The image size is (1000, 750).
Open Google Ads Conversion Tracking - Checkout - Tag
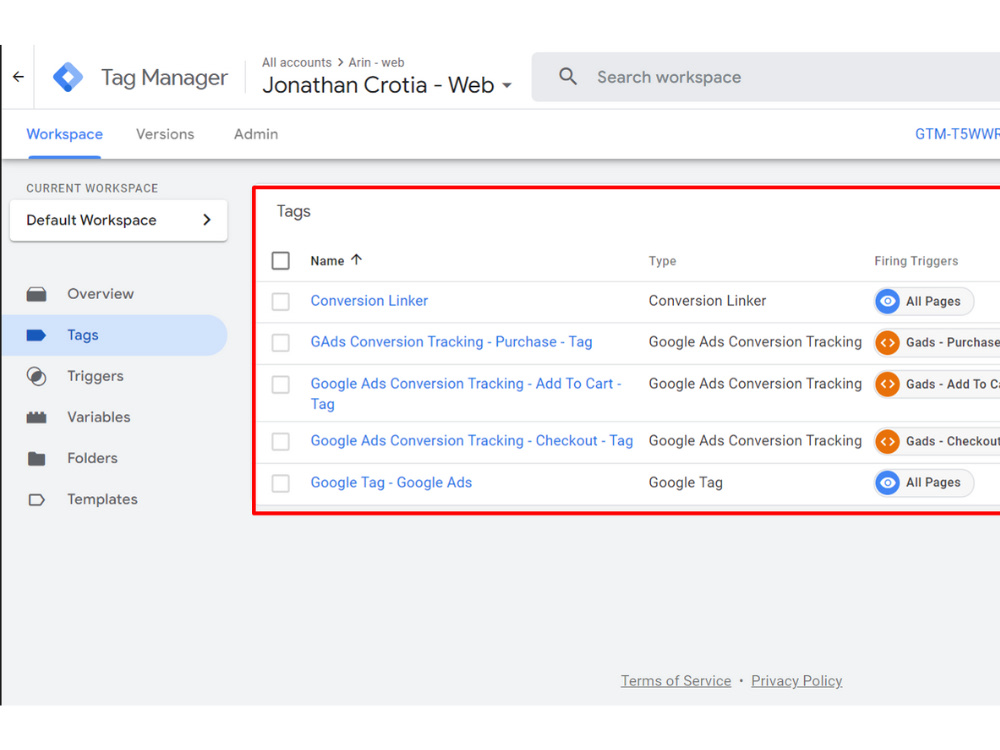(472, 441)
